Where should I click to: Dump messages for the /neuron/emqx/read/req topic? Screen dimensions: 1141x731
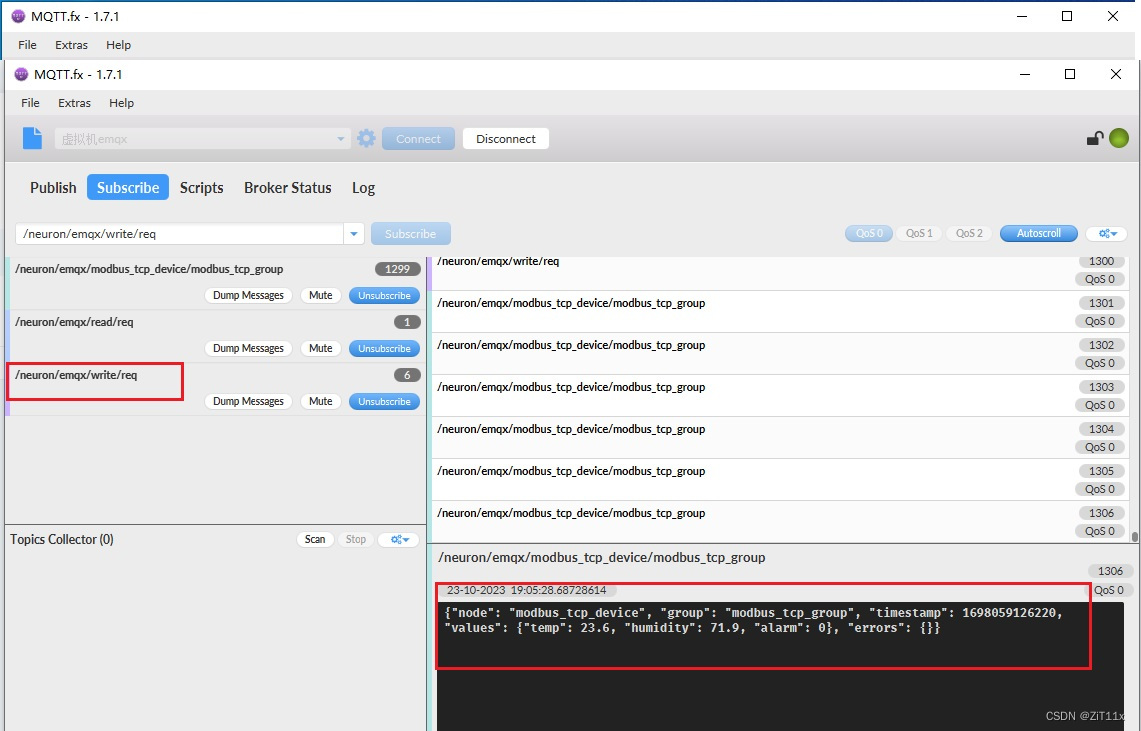tap(248, 348)
